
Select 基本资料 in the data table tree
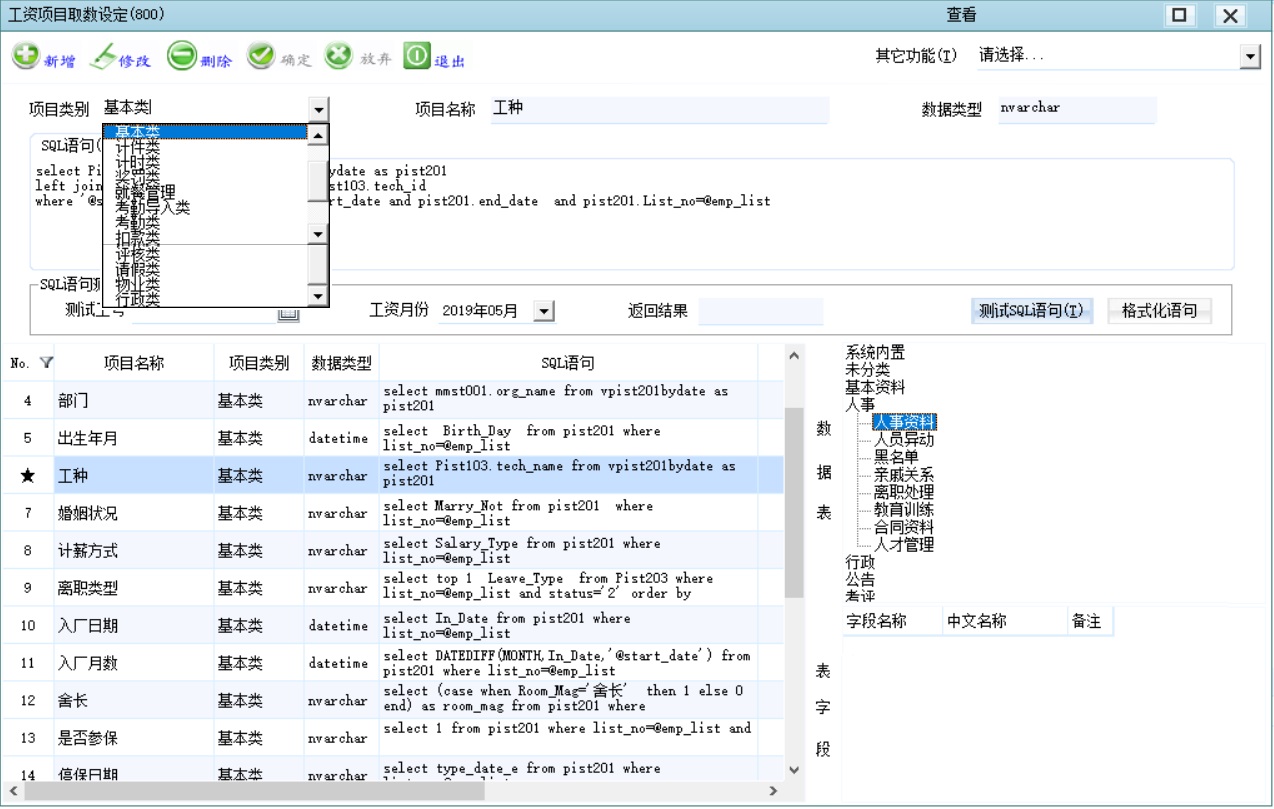click(x=875, y=387)
